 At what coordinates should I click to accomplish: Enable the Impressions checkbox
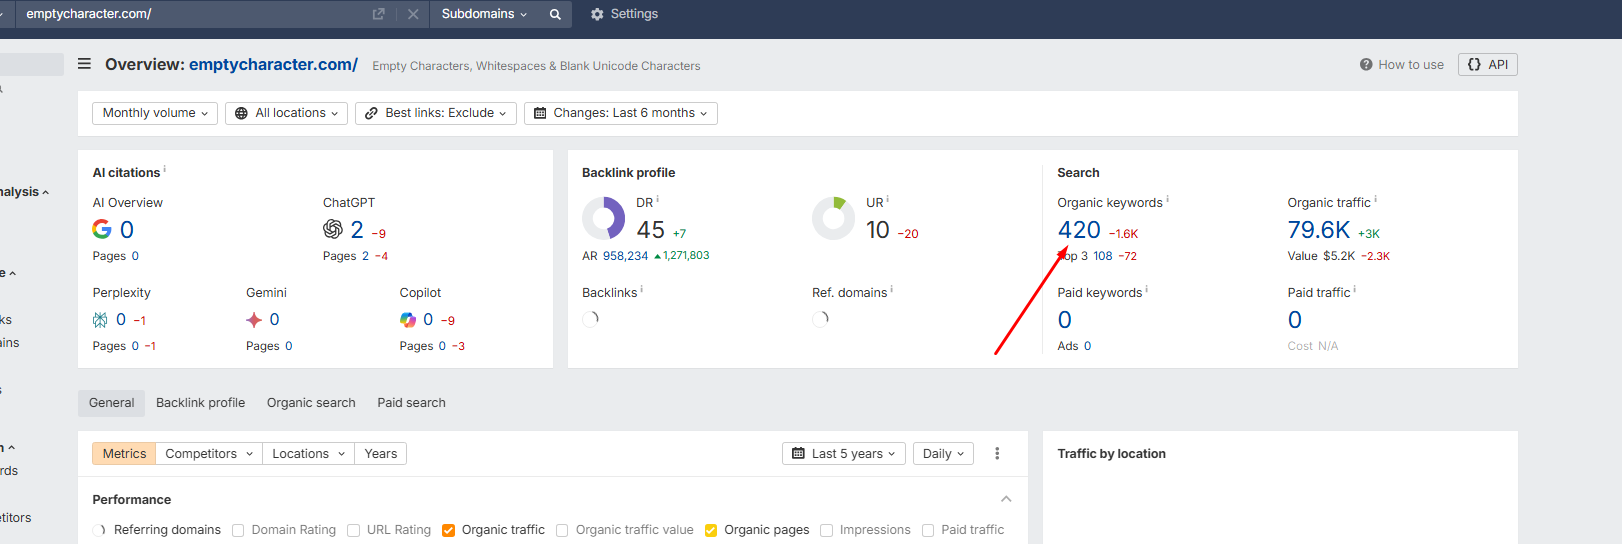coord(826,530)
